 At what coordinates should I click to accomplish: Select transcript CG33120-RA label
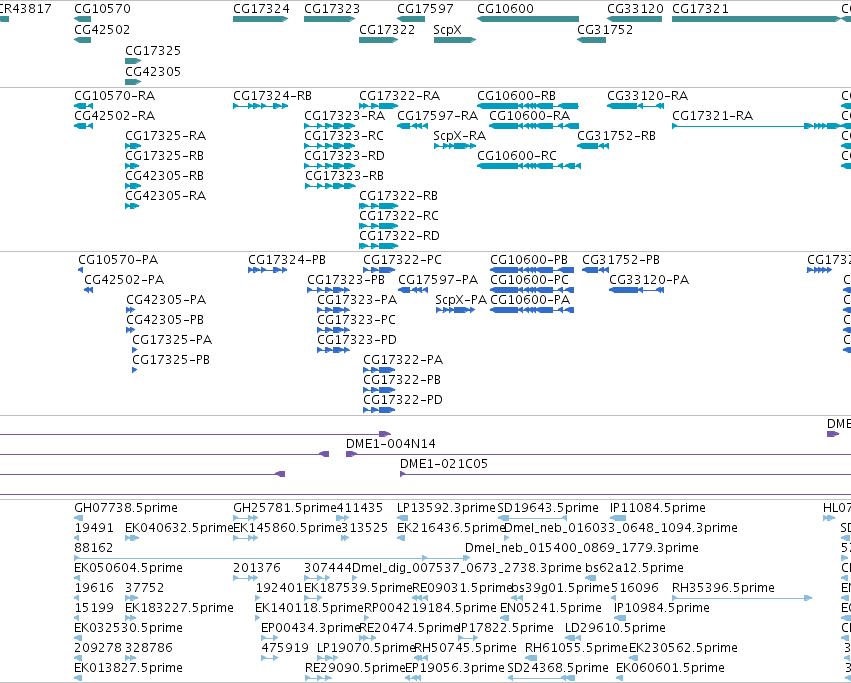[x=647, y=96]
